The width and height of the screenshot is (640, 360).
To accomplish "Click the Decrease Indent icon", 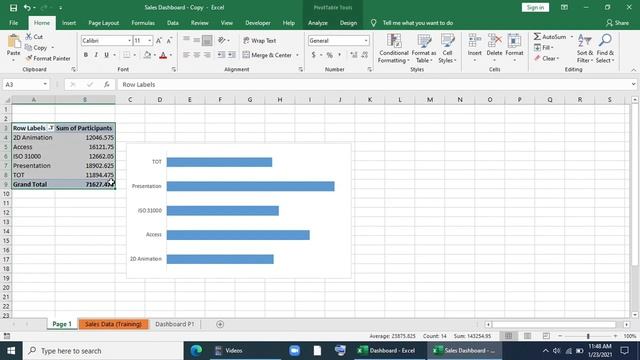I will 221,55.
